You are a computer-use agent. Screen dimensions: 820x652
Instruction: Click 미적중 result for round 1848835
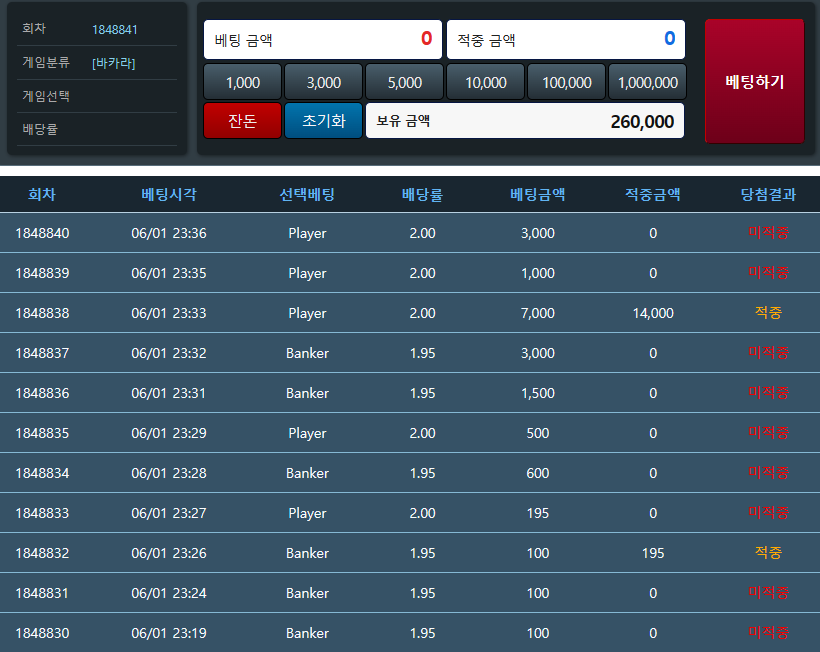coord(768,432)
